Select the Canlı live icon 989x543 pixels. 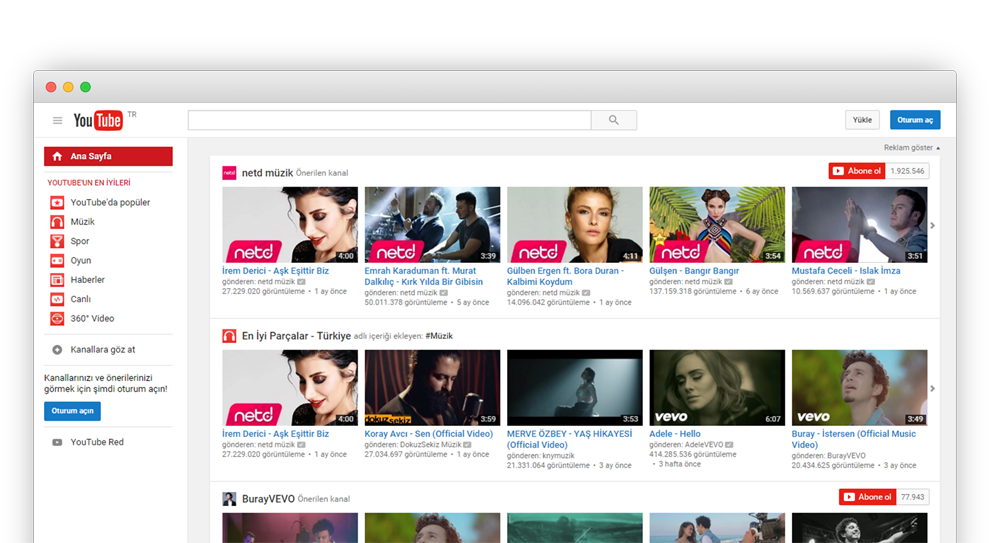[57, 299]
